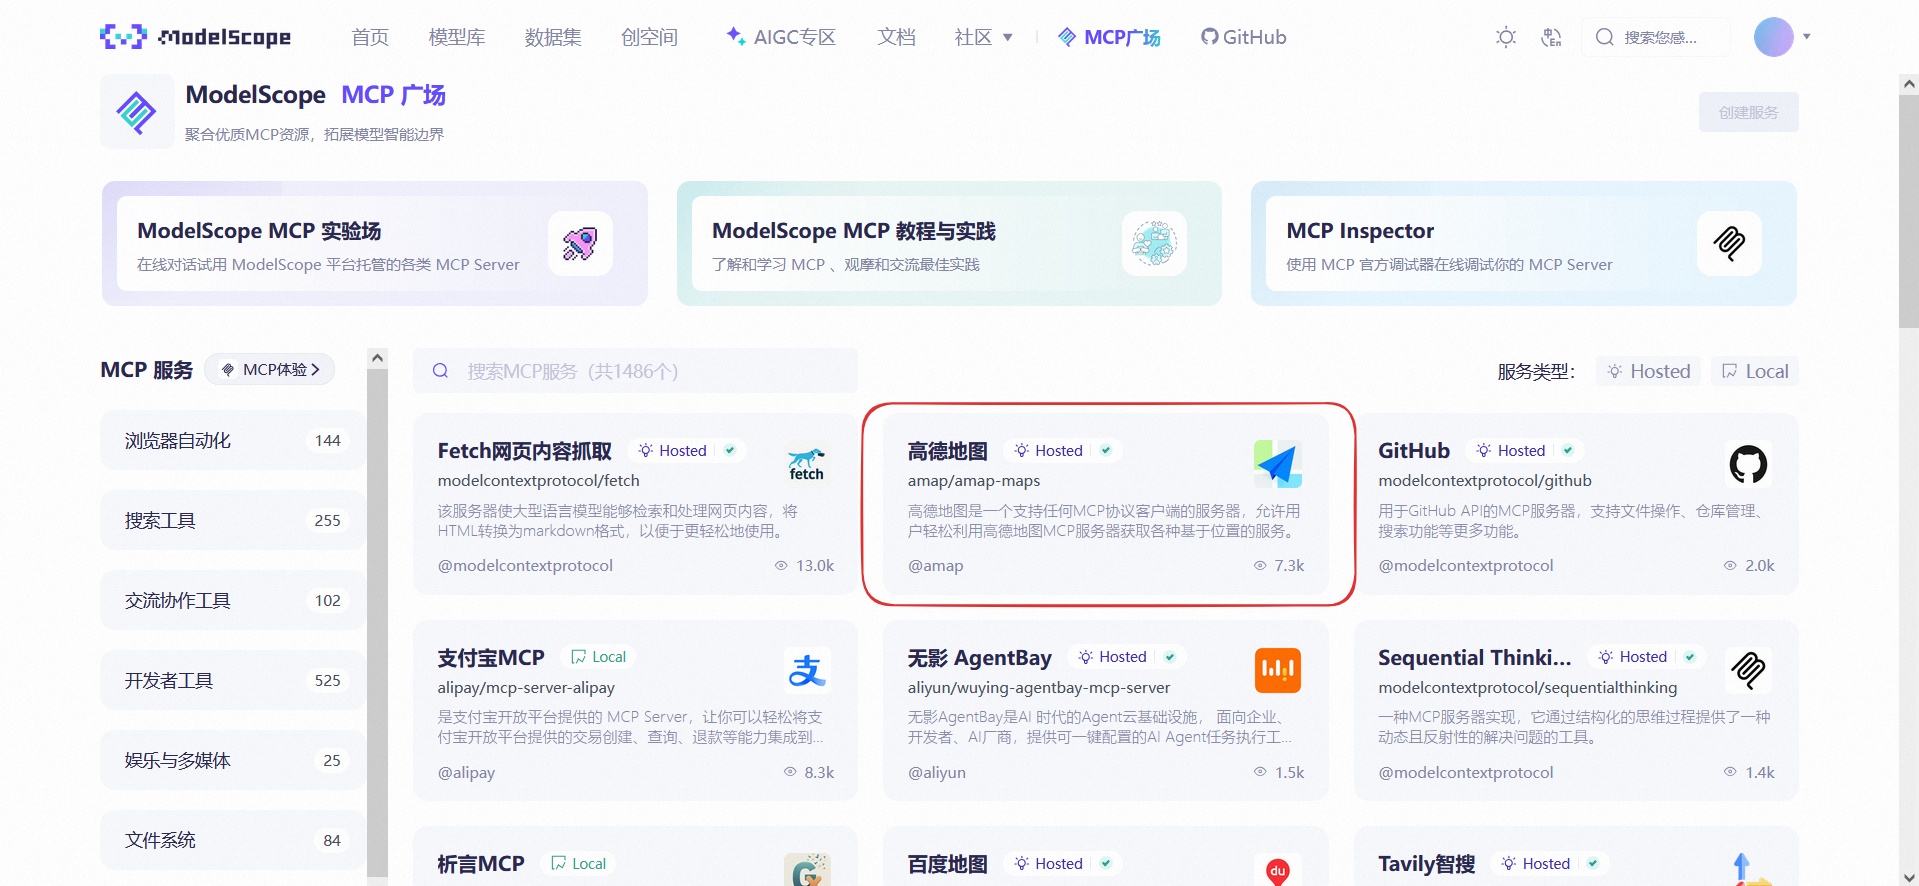1919x886 pixels.
Task: Open the user avatar menu
Action: click(x=1774, y=37)
